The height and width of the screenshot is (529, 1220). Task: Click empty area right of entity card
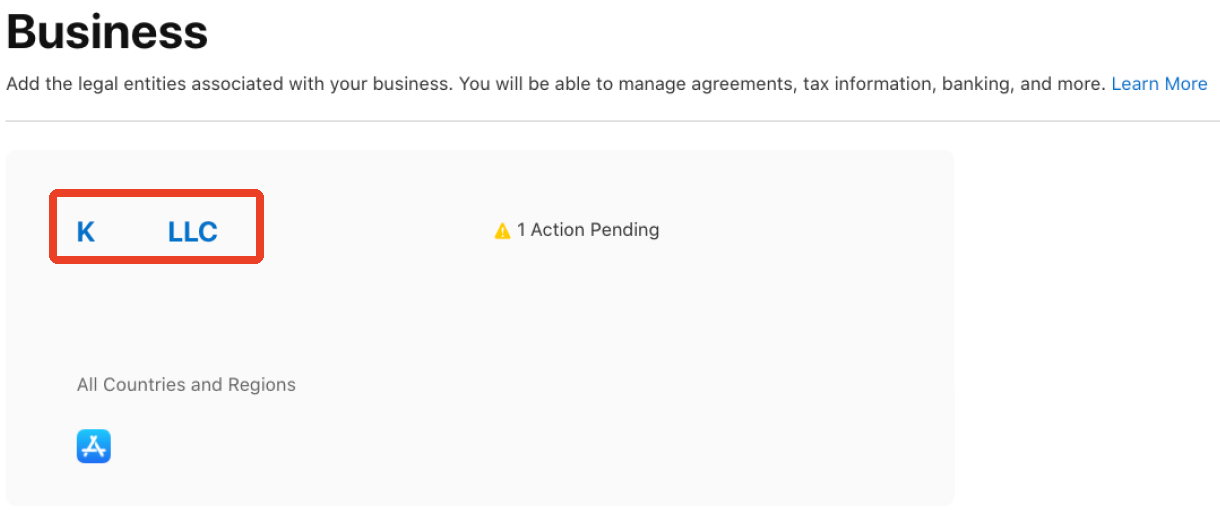[1085, 330]
